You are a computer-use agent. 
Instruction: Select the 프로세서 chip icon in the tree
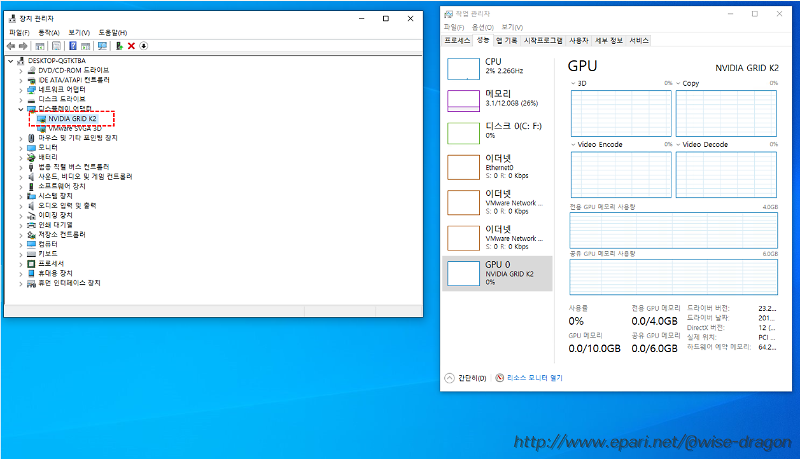click(x=31, y=264)
